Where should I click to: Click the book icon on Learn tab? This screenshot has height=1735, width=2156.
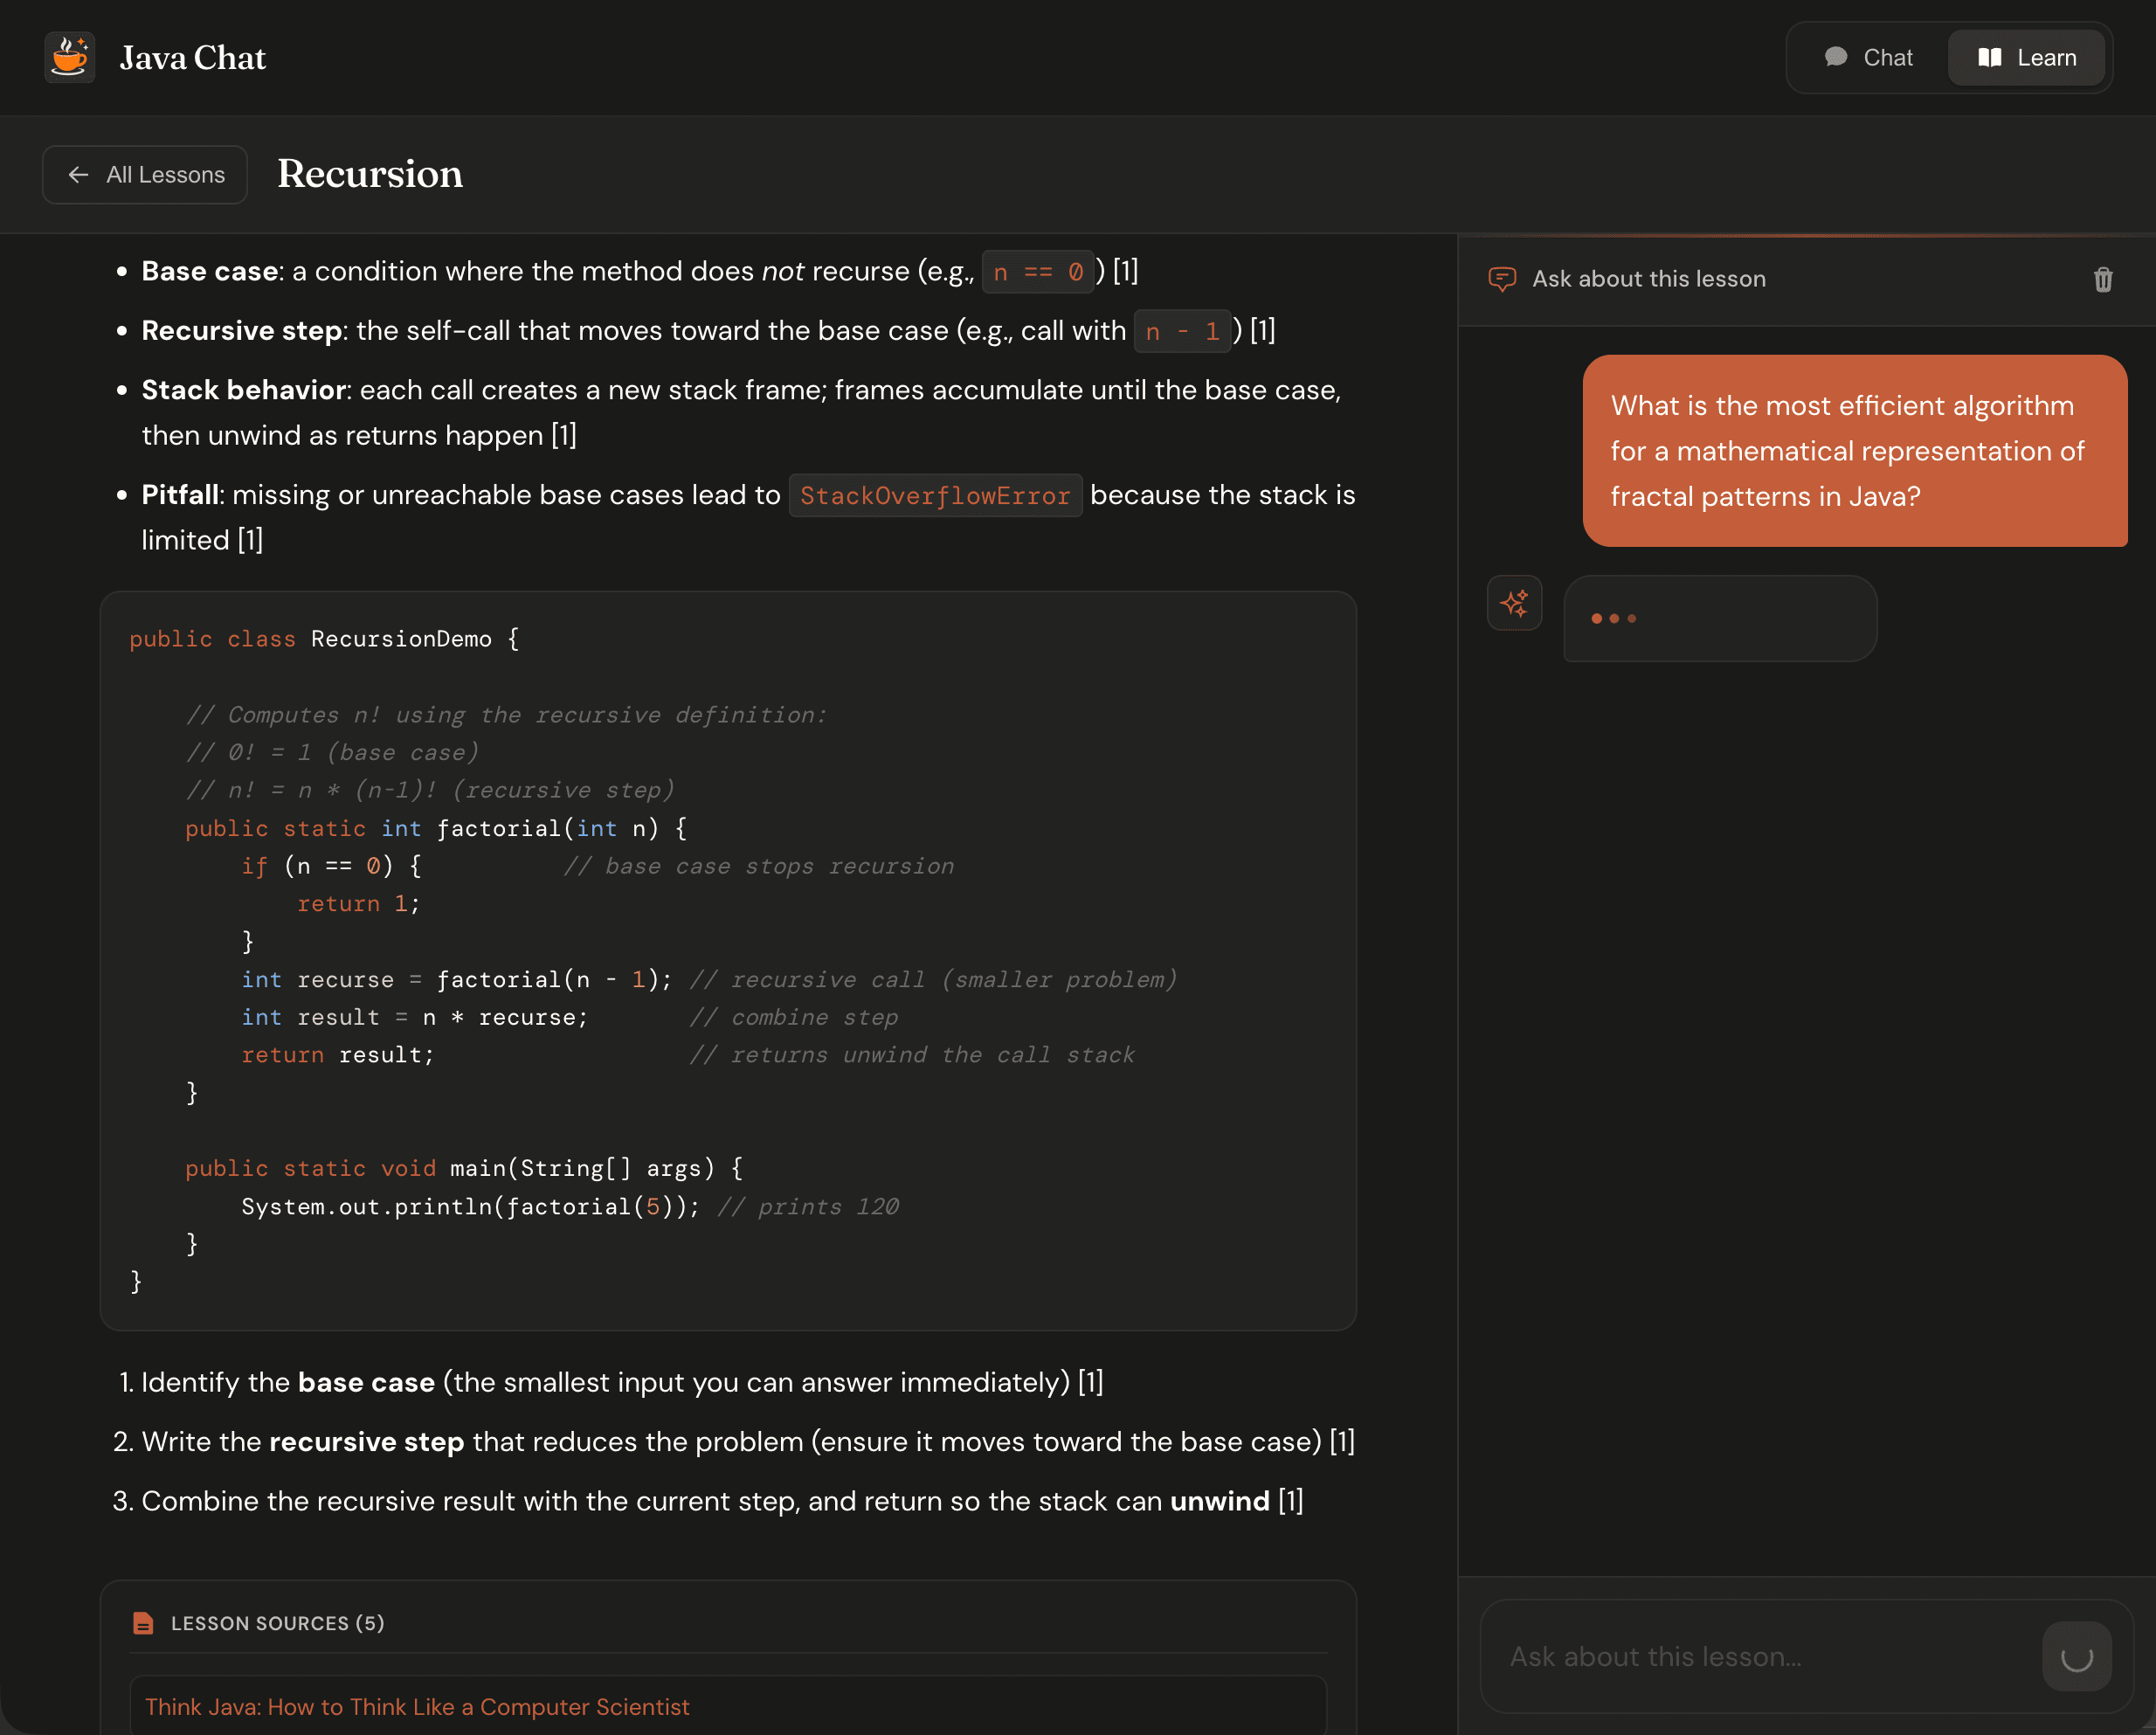pos(1989,58)
